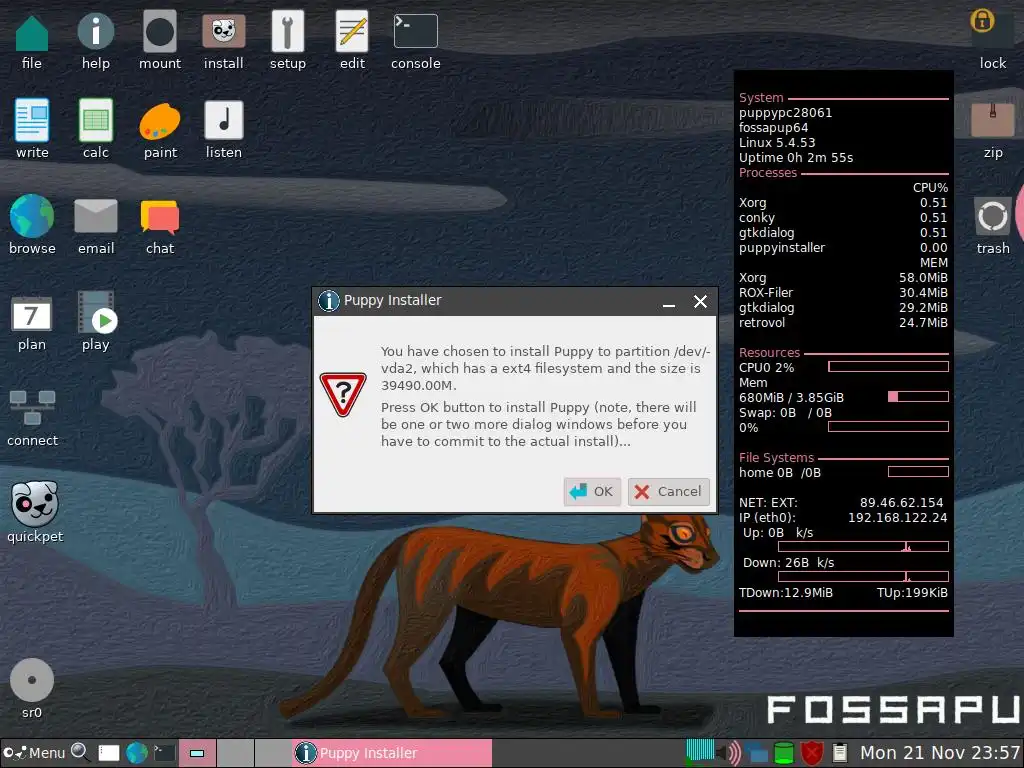This screenshot has width=1024, height=768.
Task: Open the file manager desktop icon
Action: [x=31, y=33]
